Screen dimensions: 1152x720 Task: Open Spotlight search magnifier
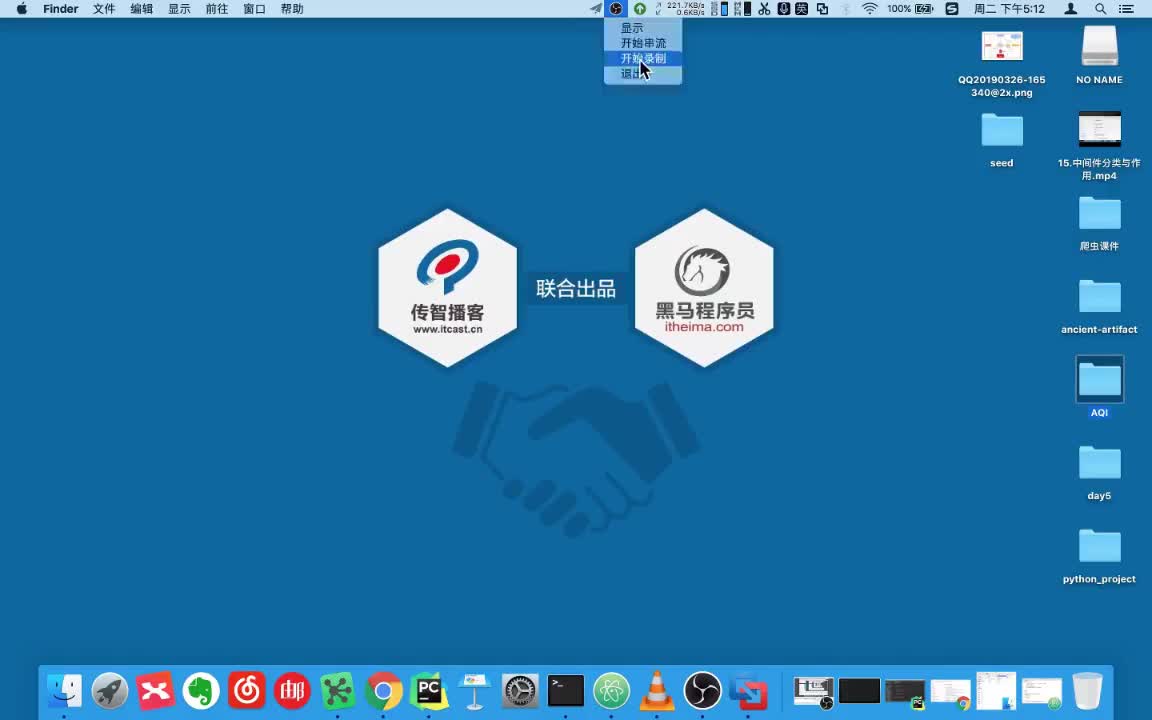pyautogui.click(x=1100, y=9)
